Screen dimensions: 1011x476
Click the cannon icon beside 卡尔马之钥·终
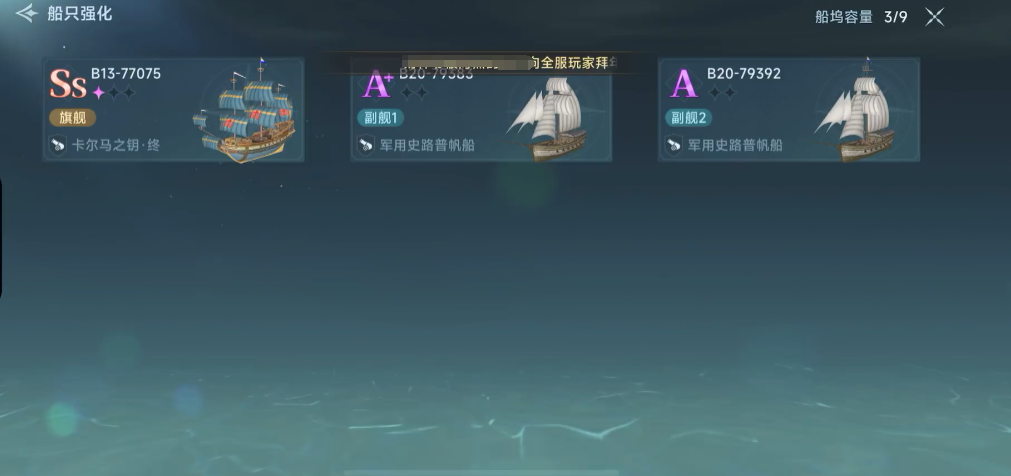pyautogui.click(x=58, y=144)
